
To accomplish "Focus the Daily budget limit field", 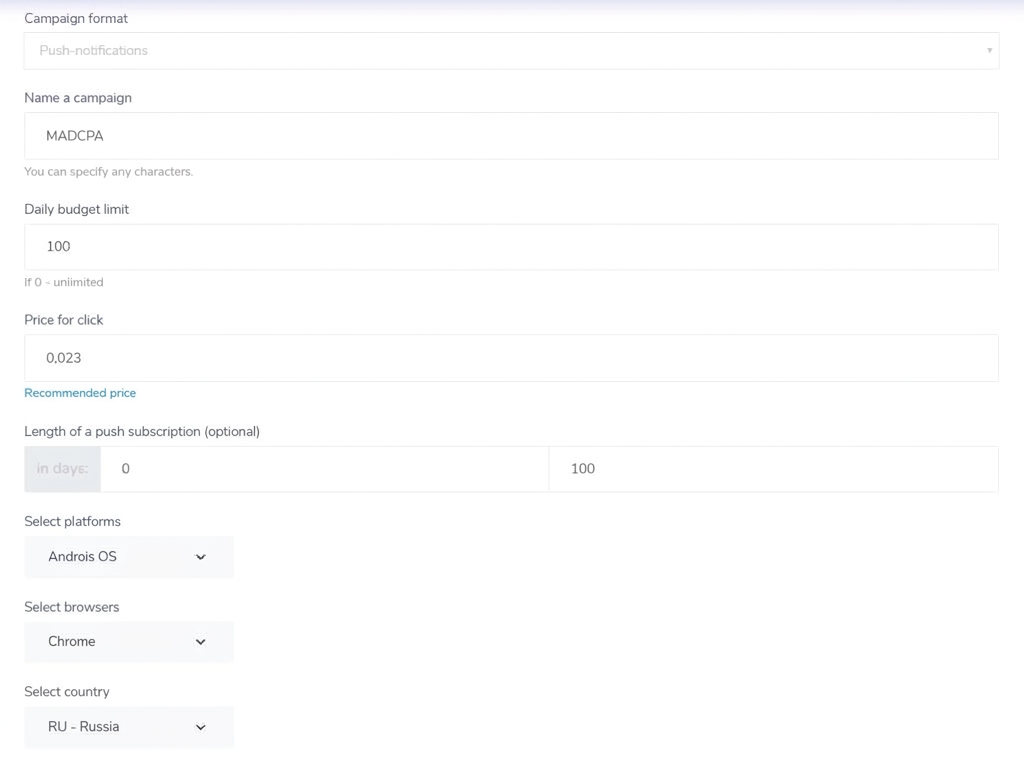I will tap(511, 247).
